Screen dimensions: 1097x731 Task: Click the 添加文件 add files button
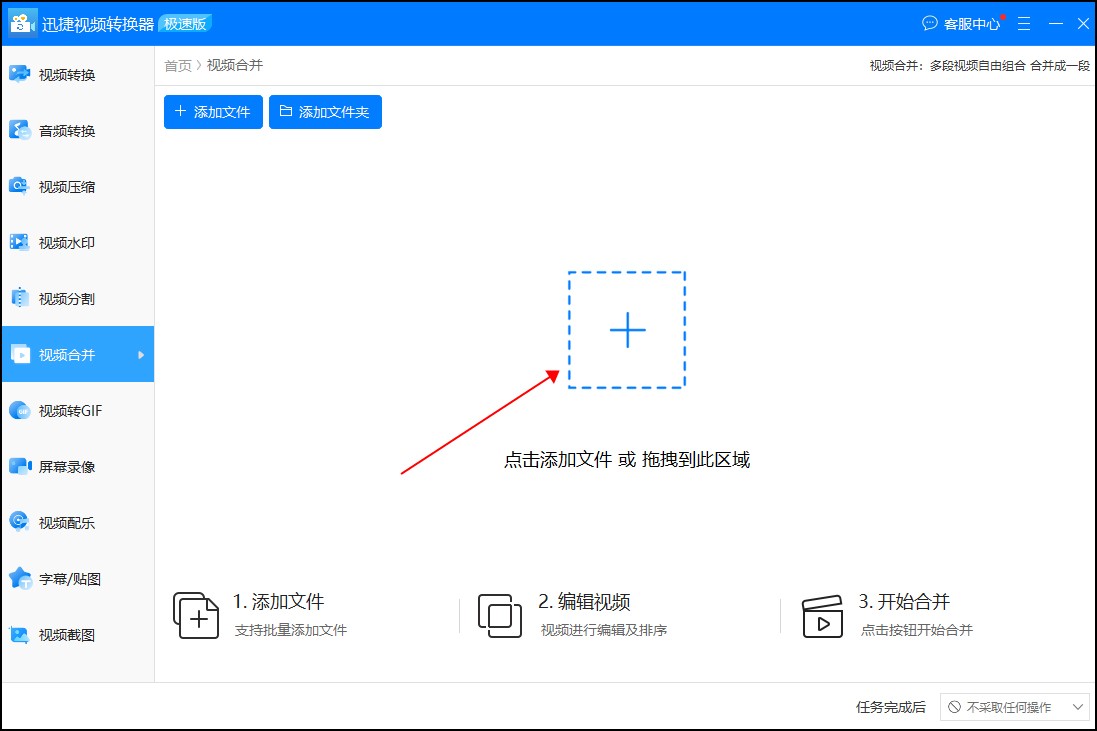click(212, 112)
